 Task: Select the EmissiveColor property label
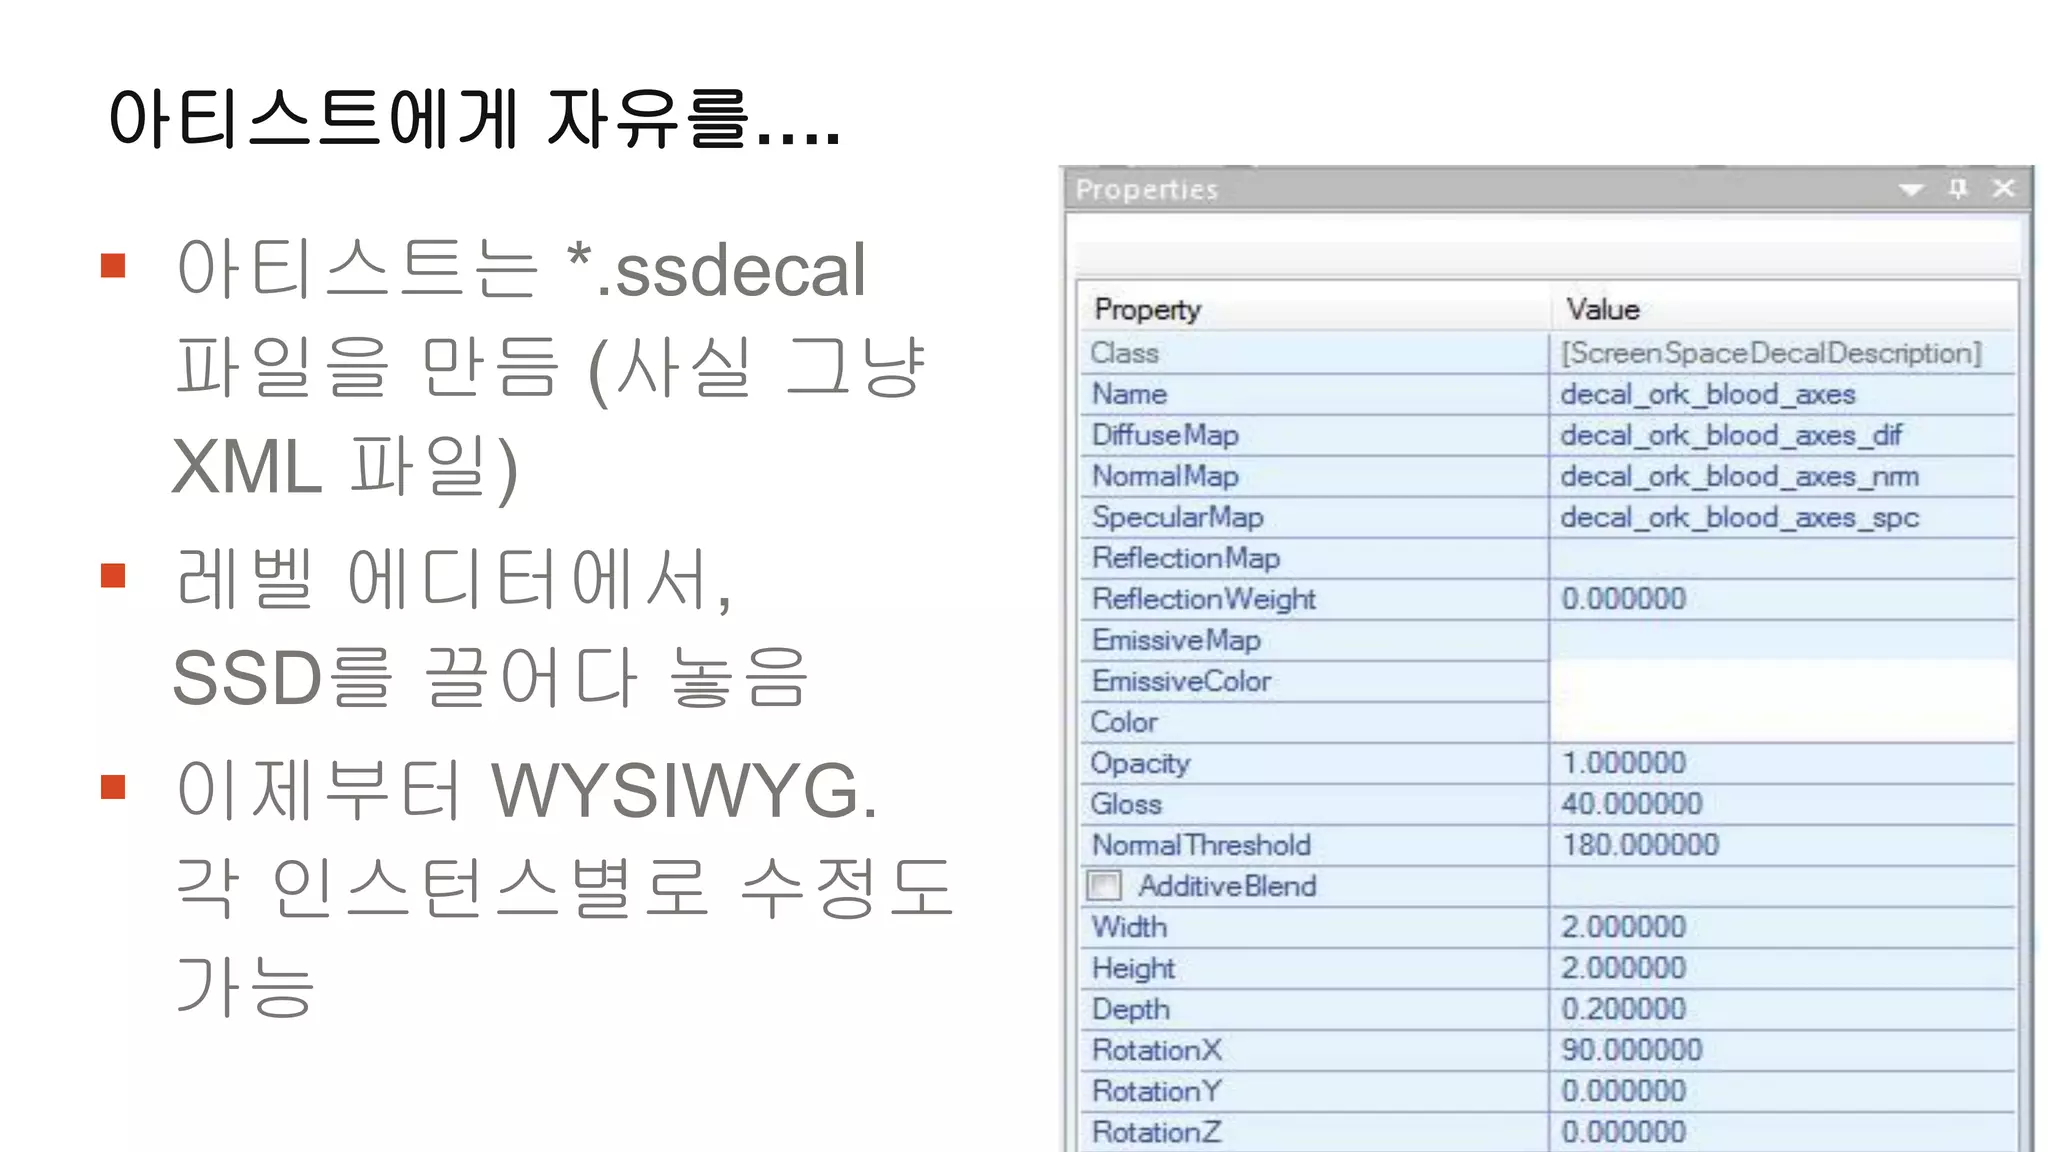1181,681
